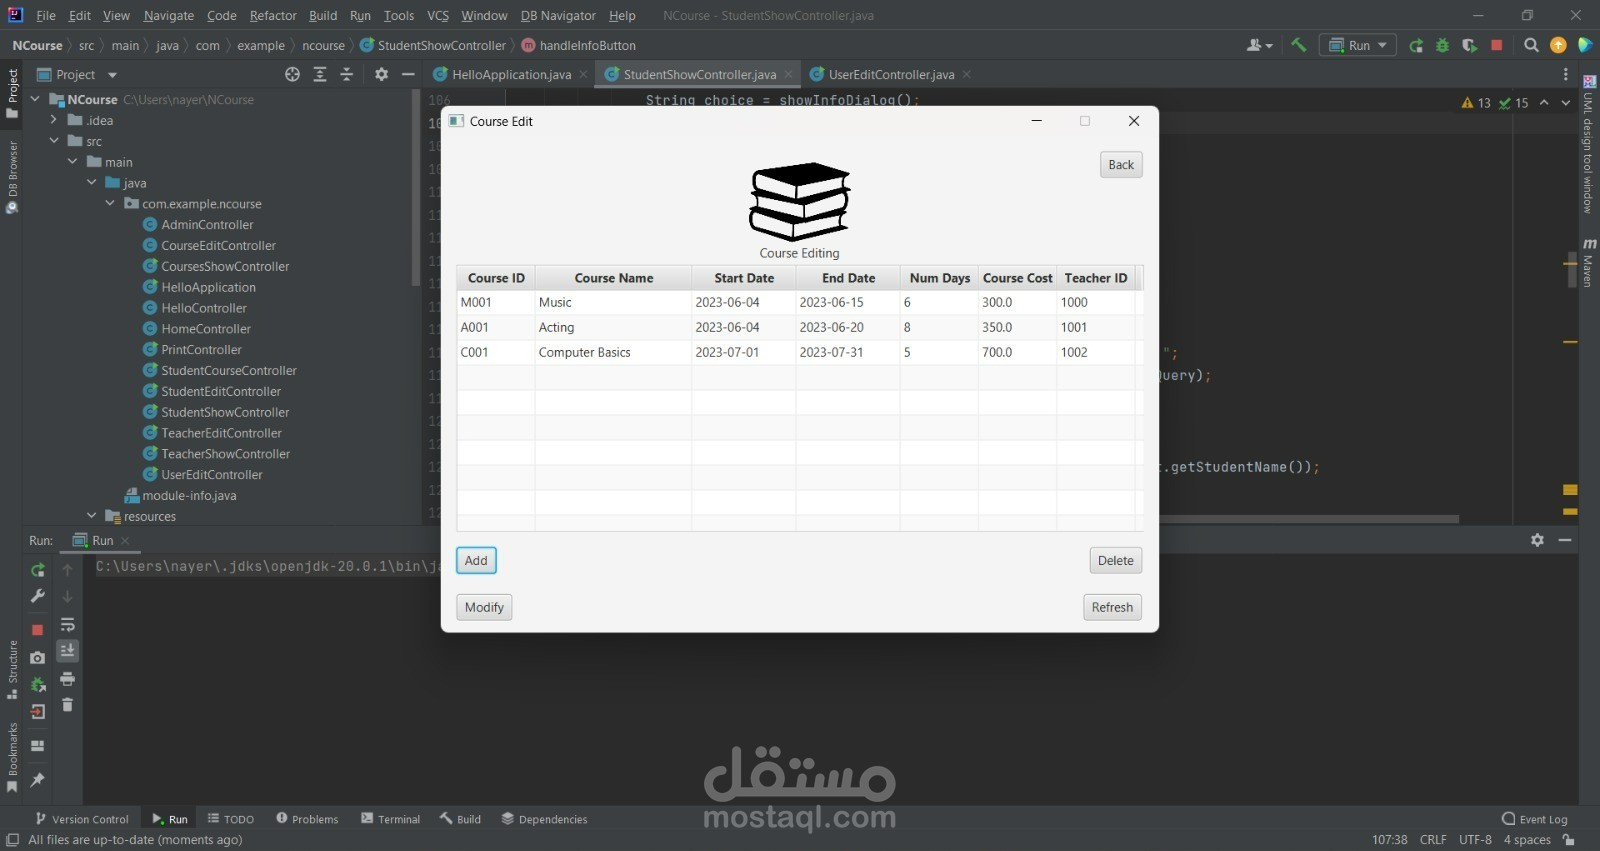The height and width of the screenshot is (851, 1600).
Task: Collapse the src folder
Action: click(x=54, y=141)
